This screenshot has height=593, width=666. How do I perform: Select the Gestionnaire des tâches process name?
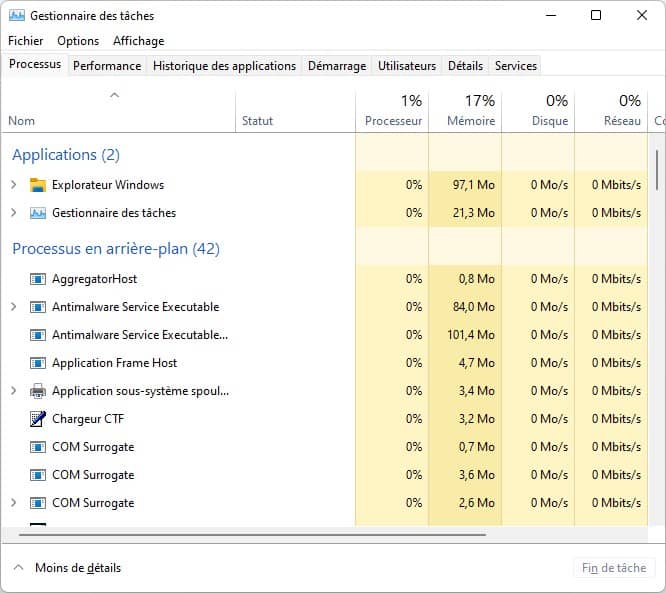tap(114, 213)
